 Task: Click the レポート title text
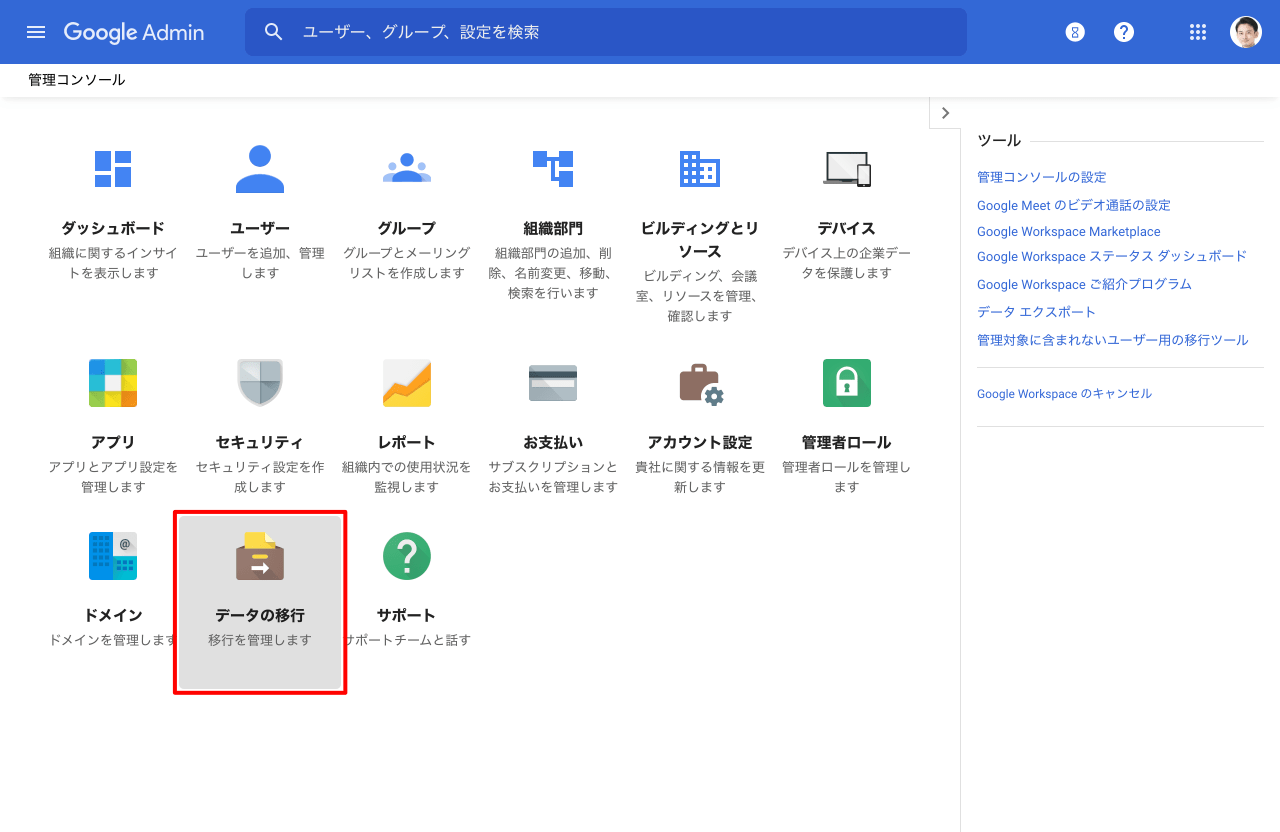407,442
